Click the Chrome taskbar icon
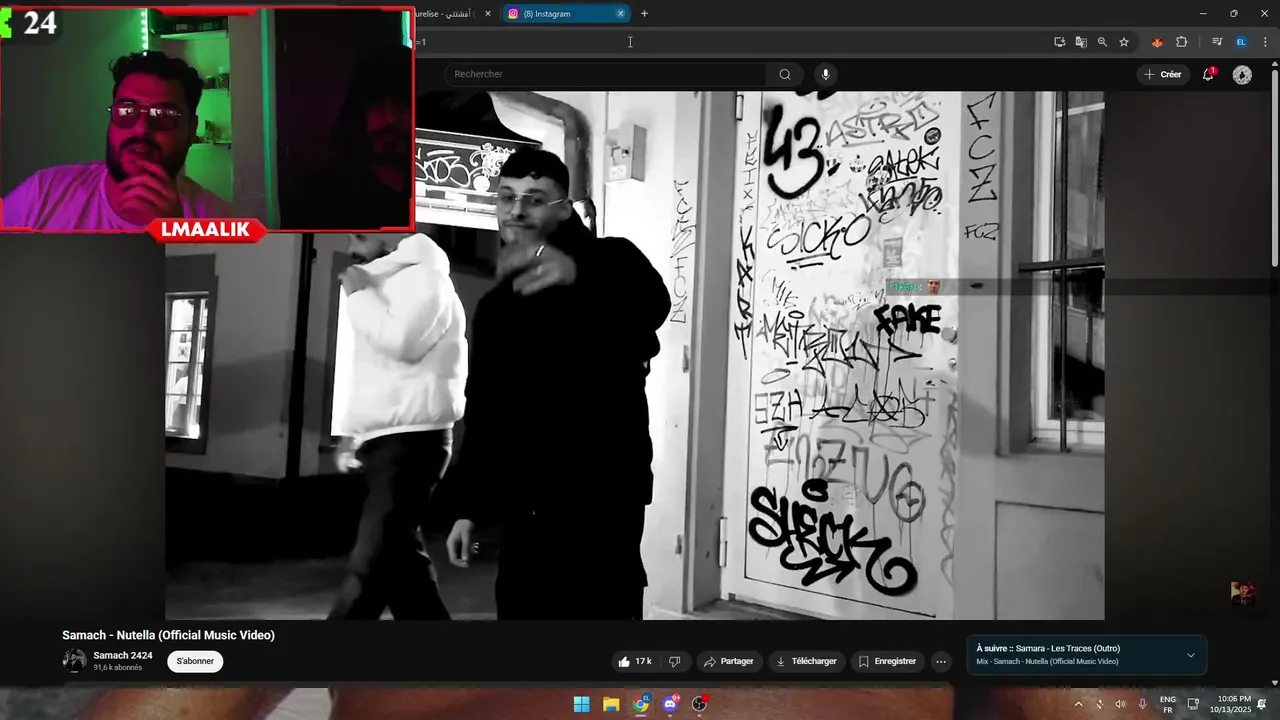The width and height of the screenshot is (1280, 720). (641, 704)
